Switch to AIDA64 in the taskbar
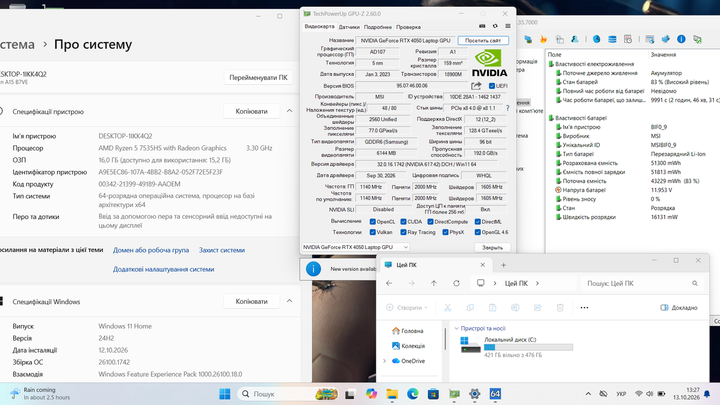Image resolution: width=720 pixels, height=405 pixels. point(495,394)
